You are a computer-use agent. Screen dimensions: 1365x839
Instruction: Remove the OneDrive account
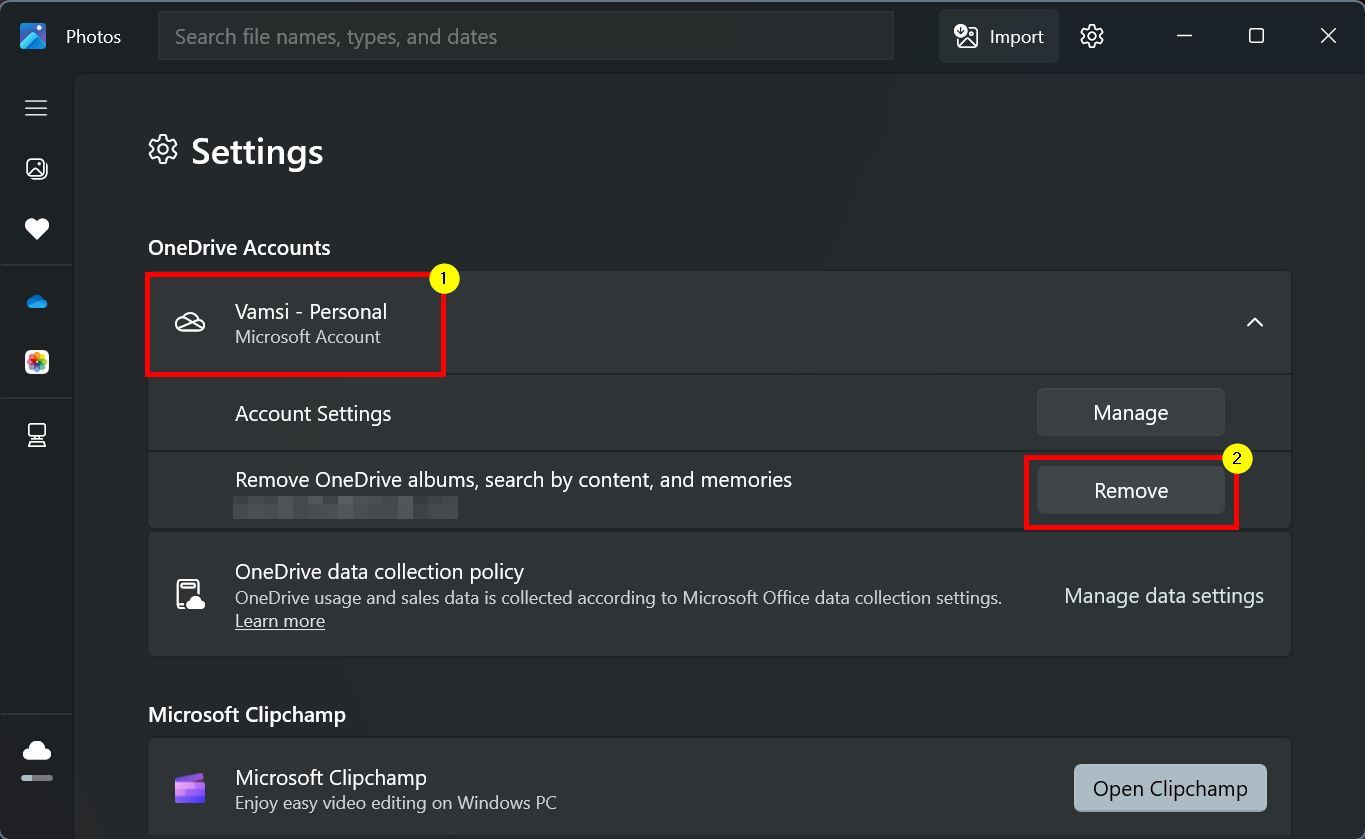pos(1130,491)
